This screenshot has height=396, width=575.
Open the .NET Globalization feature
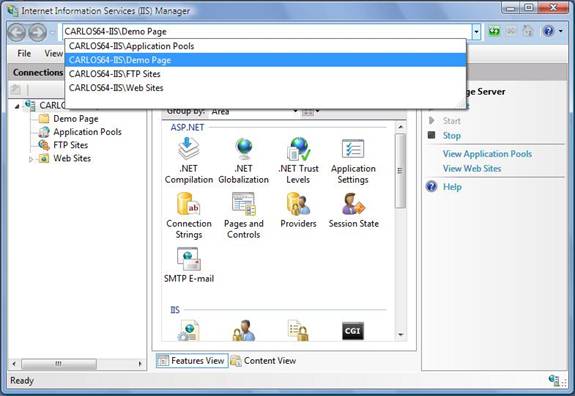pos(243,160)
